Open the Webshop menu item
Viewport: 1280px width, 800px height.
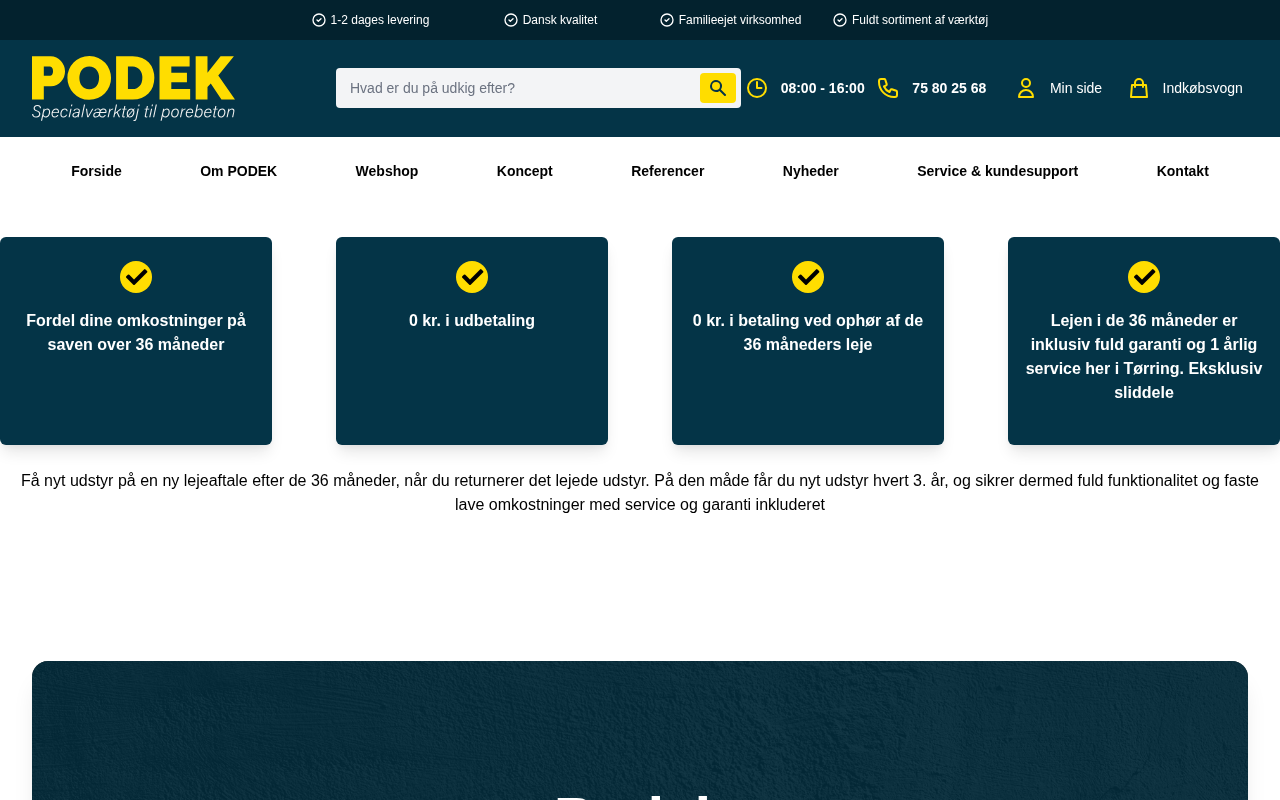387,171
